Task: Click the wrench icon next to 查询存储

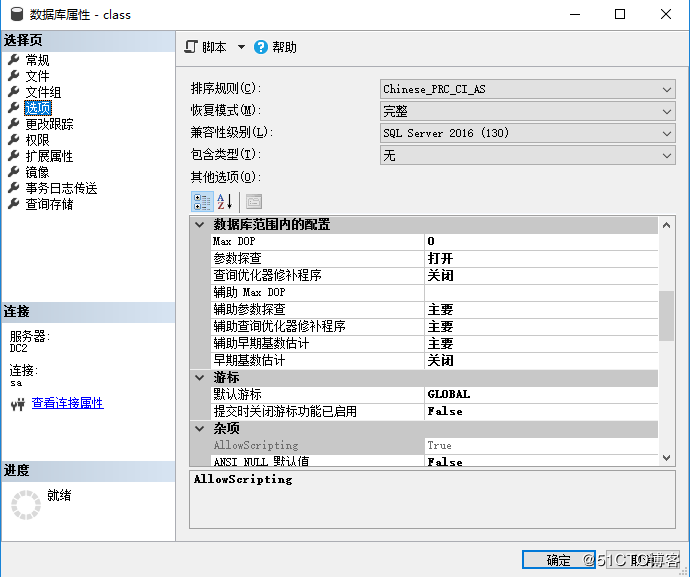Action: point(14,204)
